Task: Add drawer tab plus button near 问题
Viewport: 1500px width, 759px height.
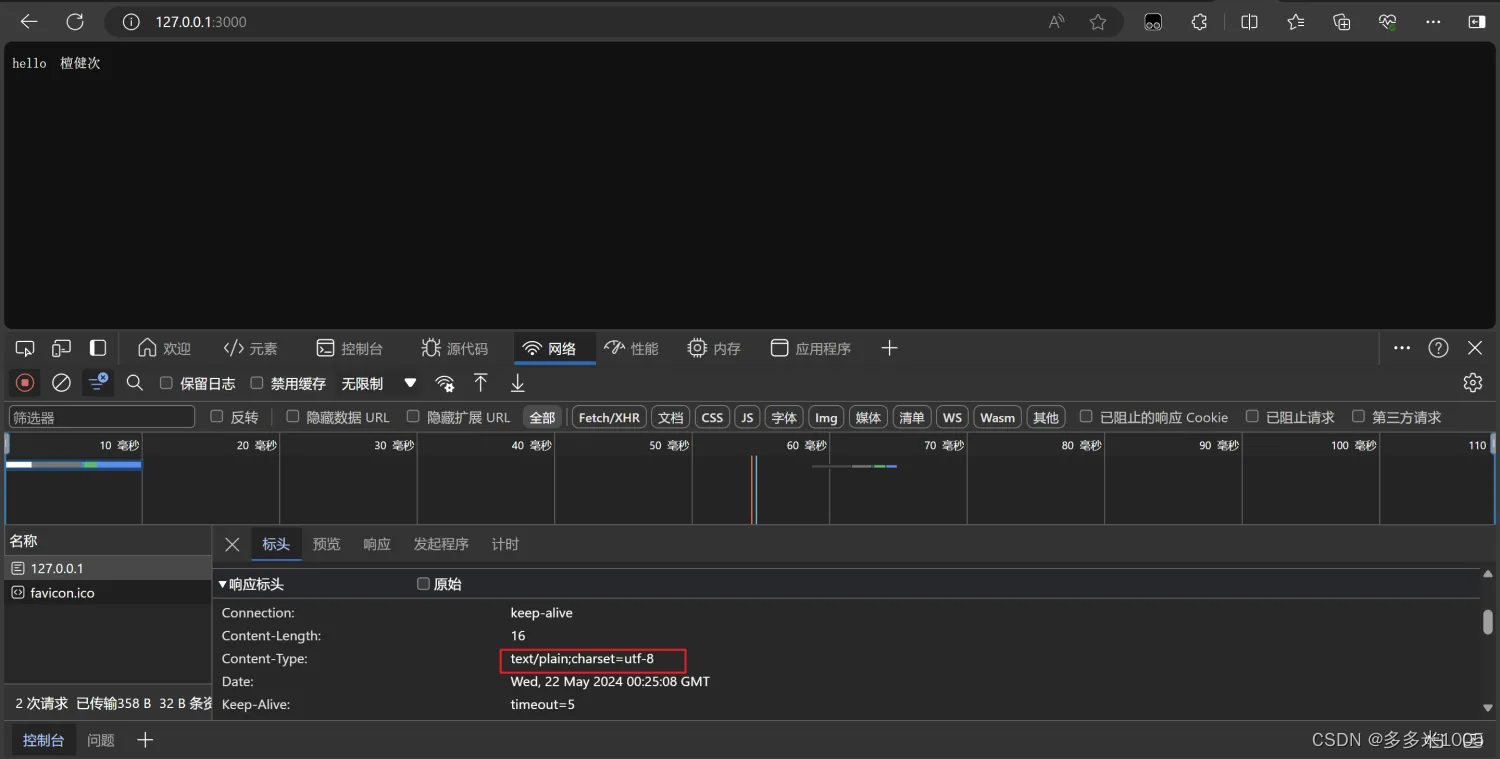Action: [145, 740]
